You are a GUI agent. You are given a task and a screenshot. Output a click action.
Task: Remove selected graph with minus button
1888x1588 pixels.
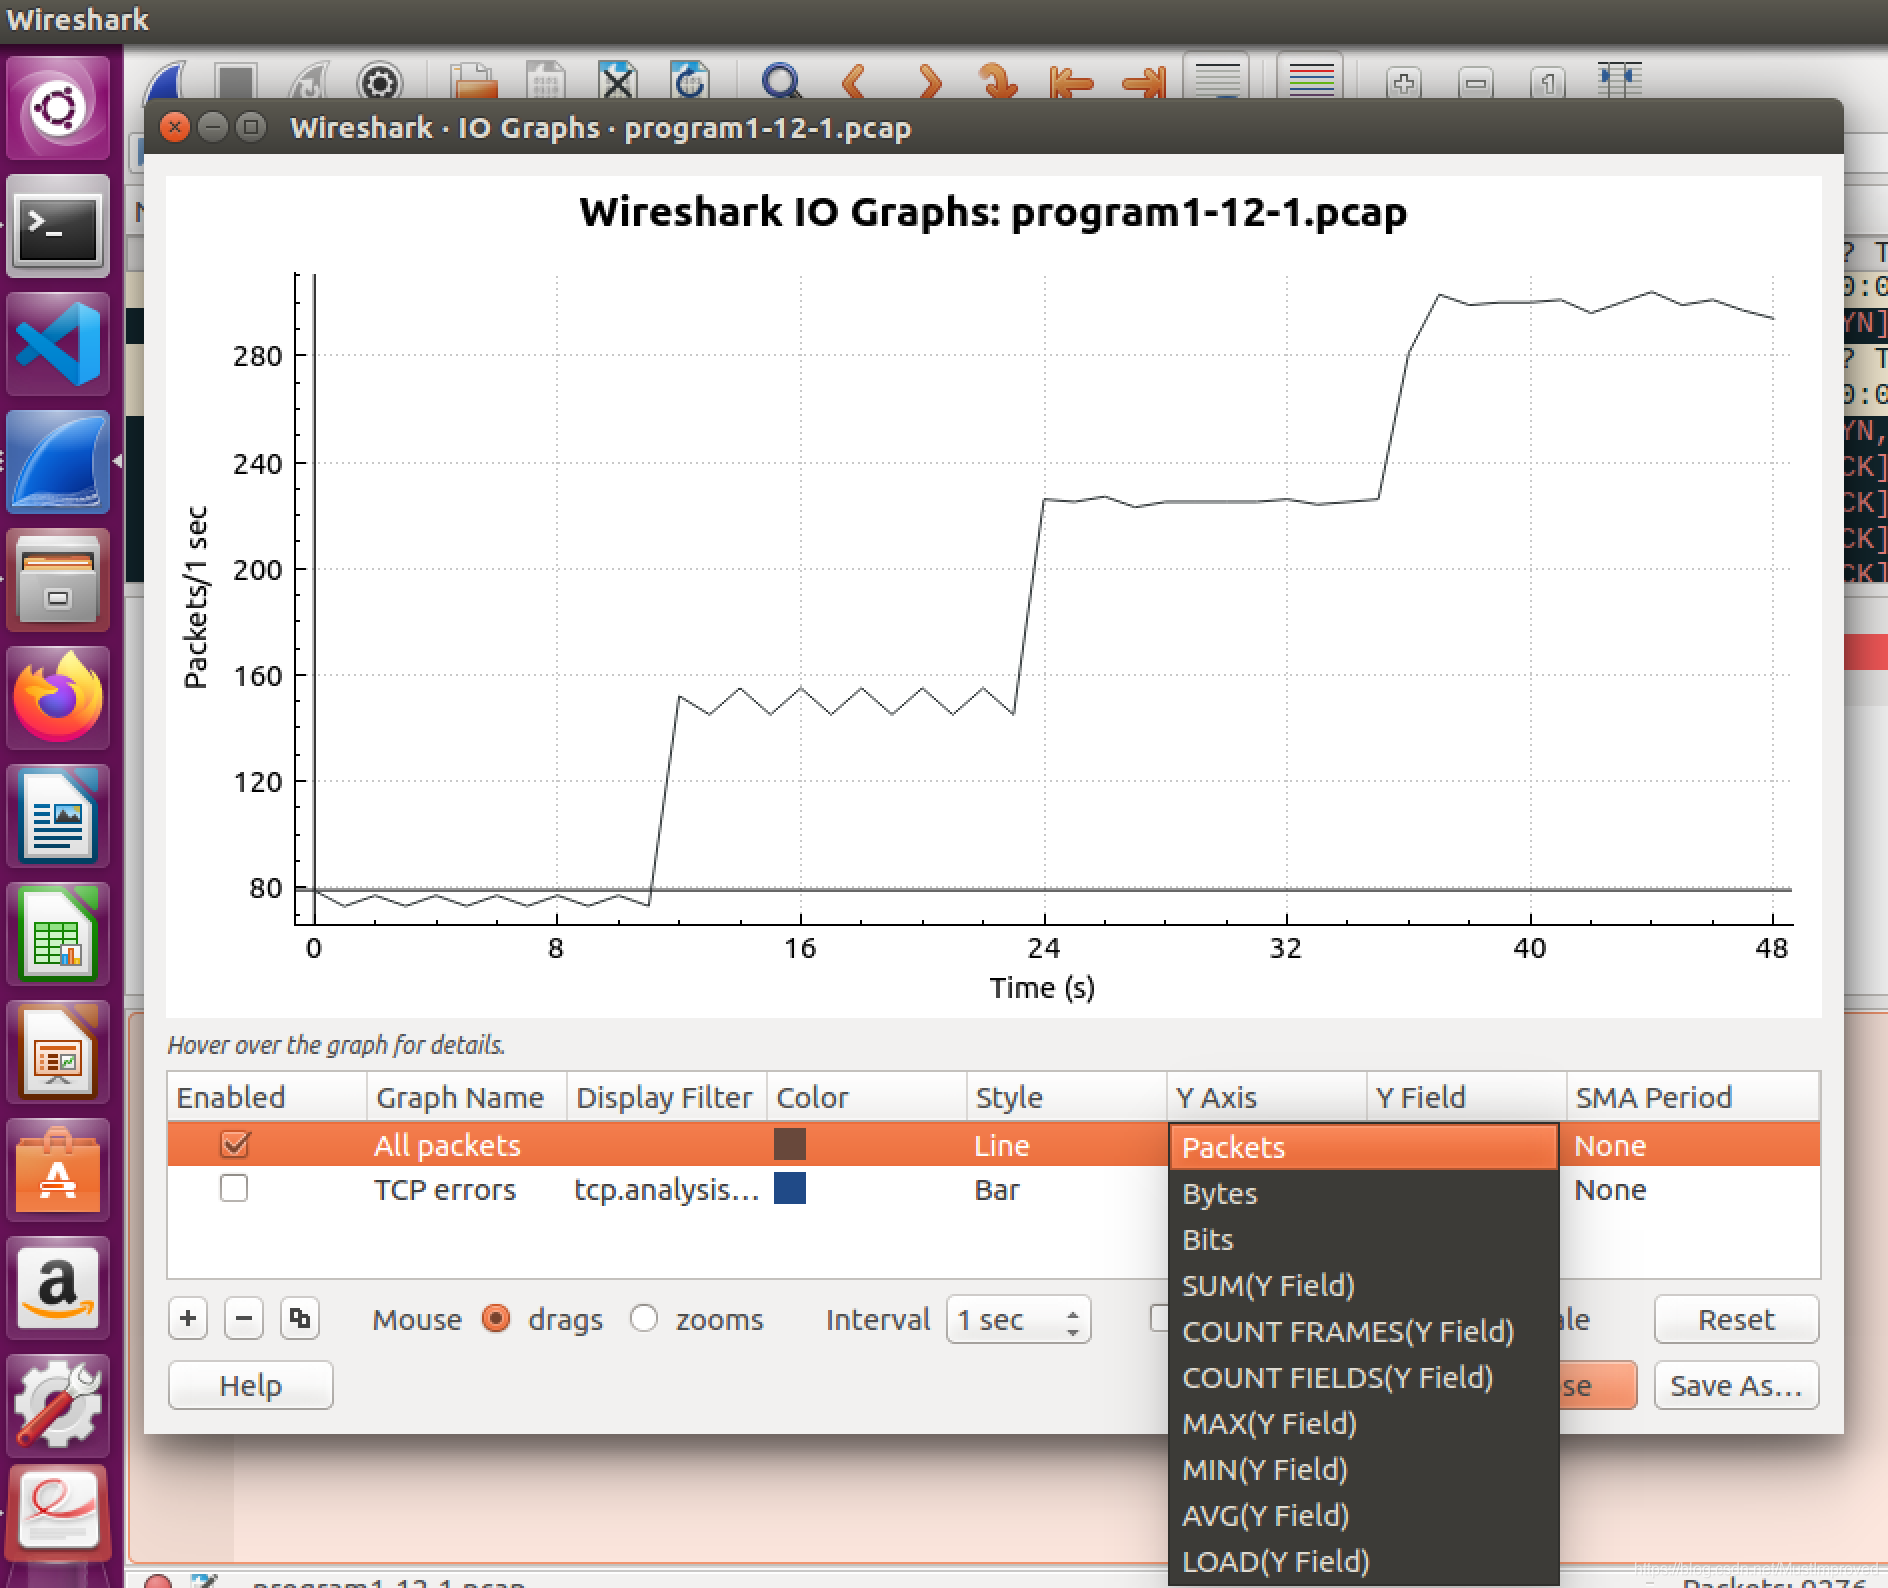pos(244,1319)
